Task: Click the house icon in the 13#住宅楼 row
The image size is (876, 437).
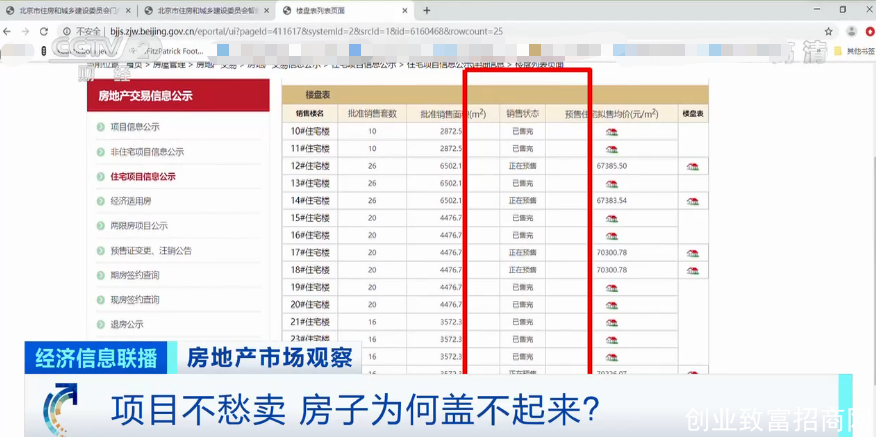Action: [611, 183]
